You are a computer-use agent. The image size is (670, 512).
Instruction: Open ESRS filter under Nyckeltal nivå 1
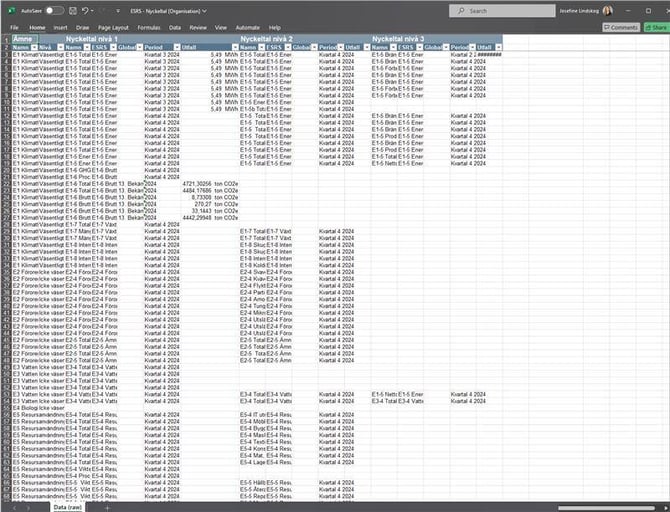(x=113, y=47)
